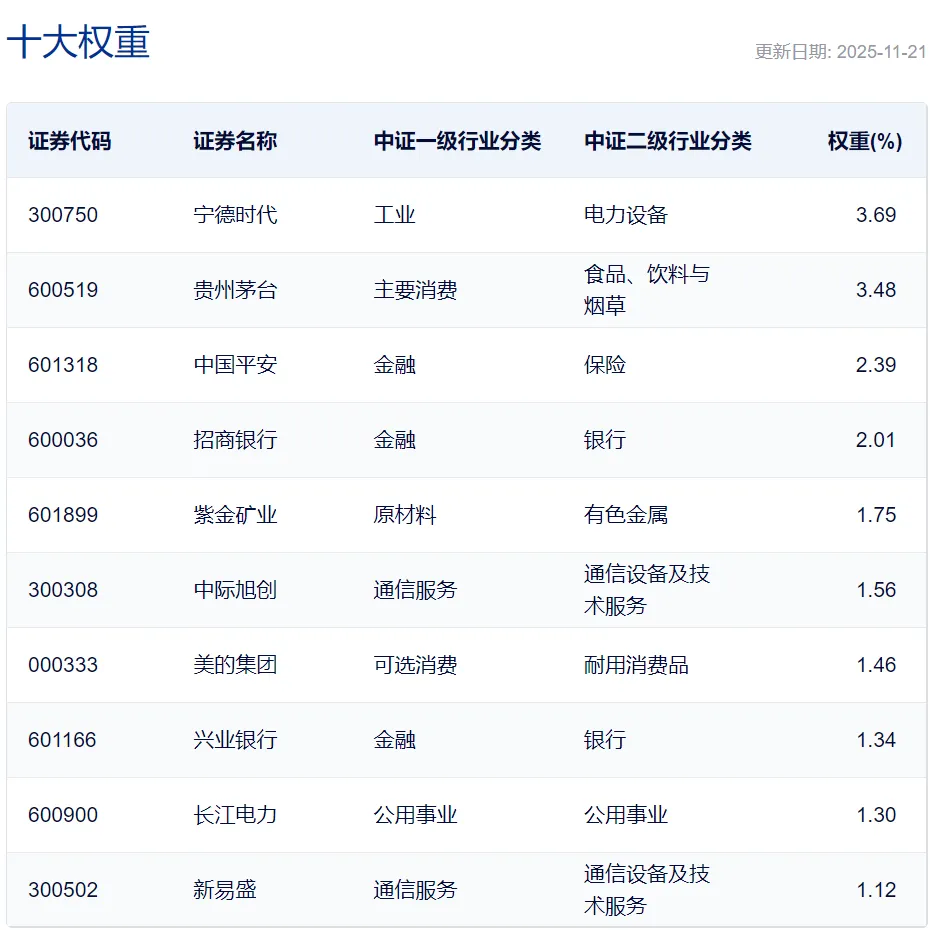Click 工业 in the 宁德时代 row
Viewport: 930px width, 930px height.
click(x=394, y=215)
